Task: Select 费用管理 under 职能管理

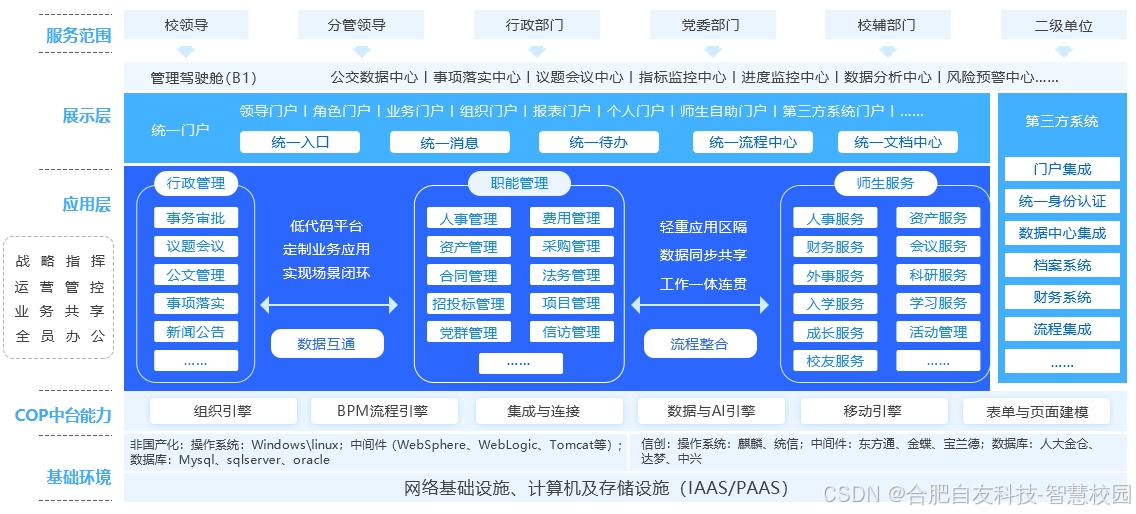Action: pyautogui.click(x=572, y=217)
